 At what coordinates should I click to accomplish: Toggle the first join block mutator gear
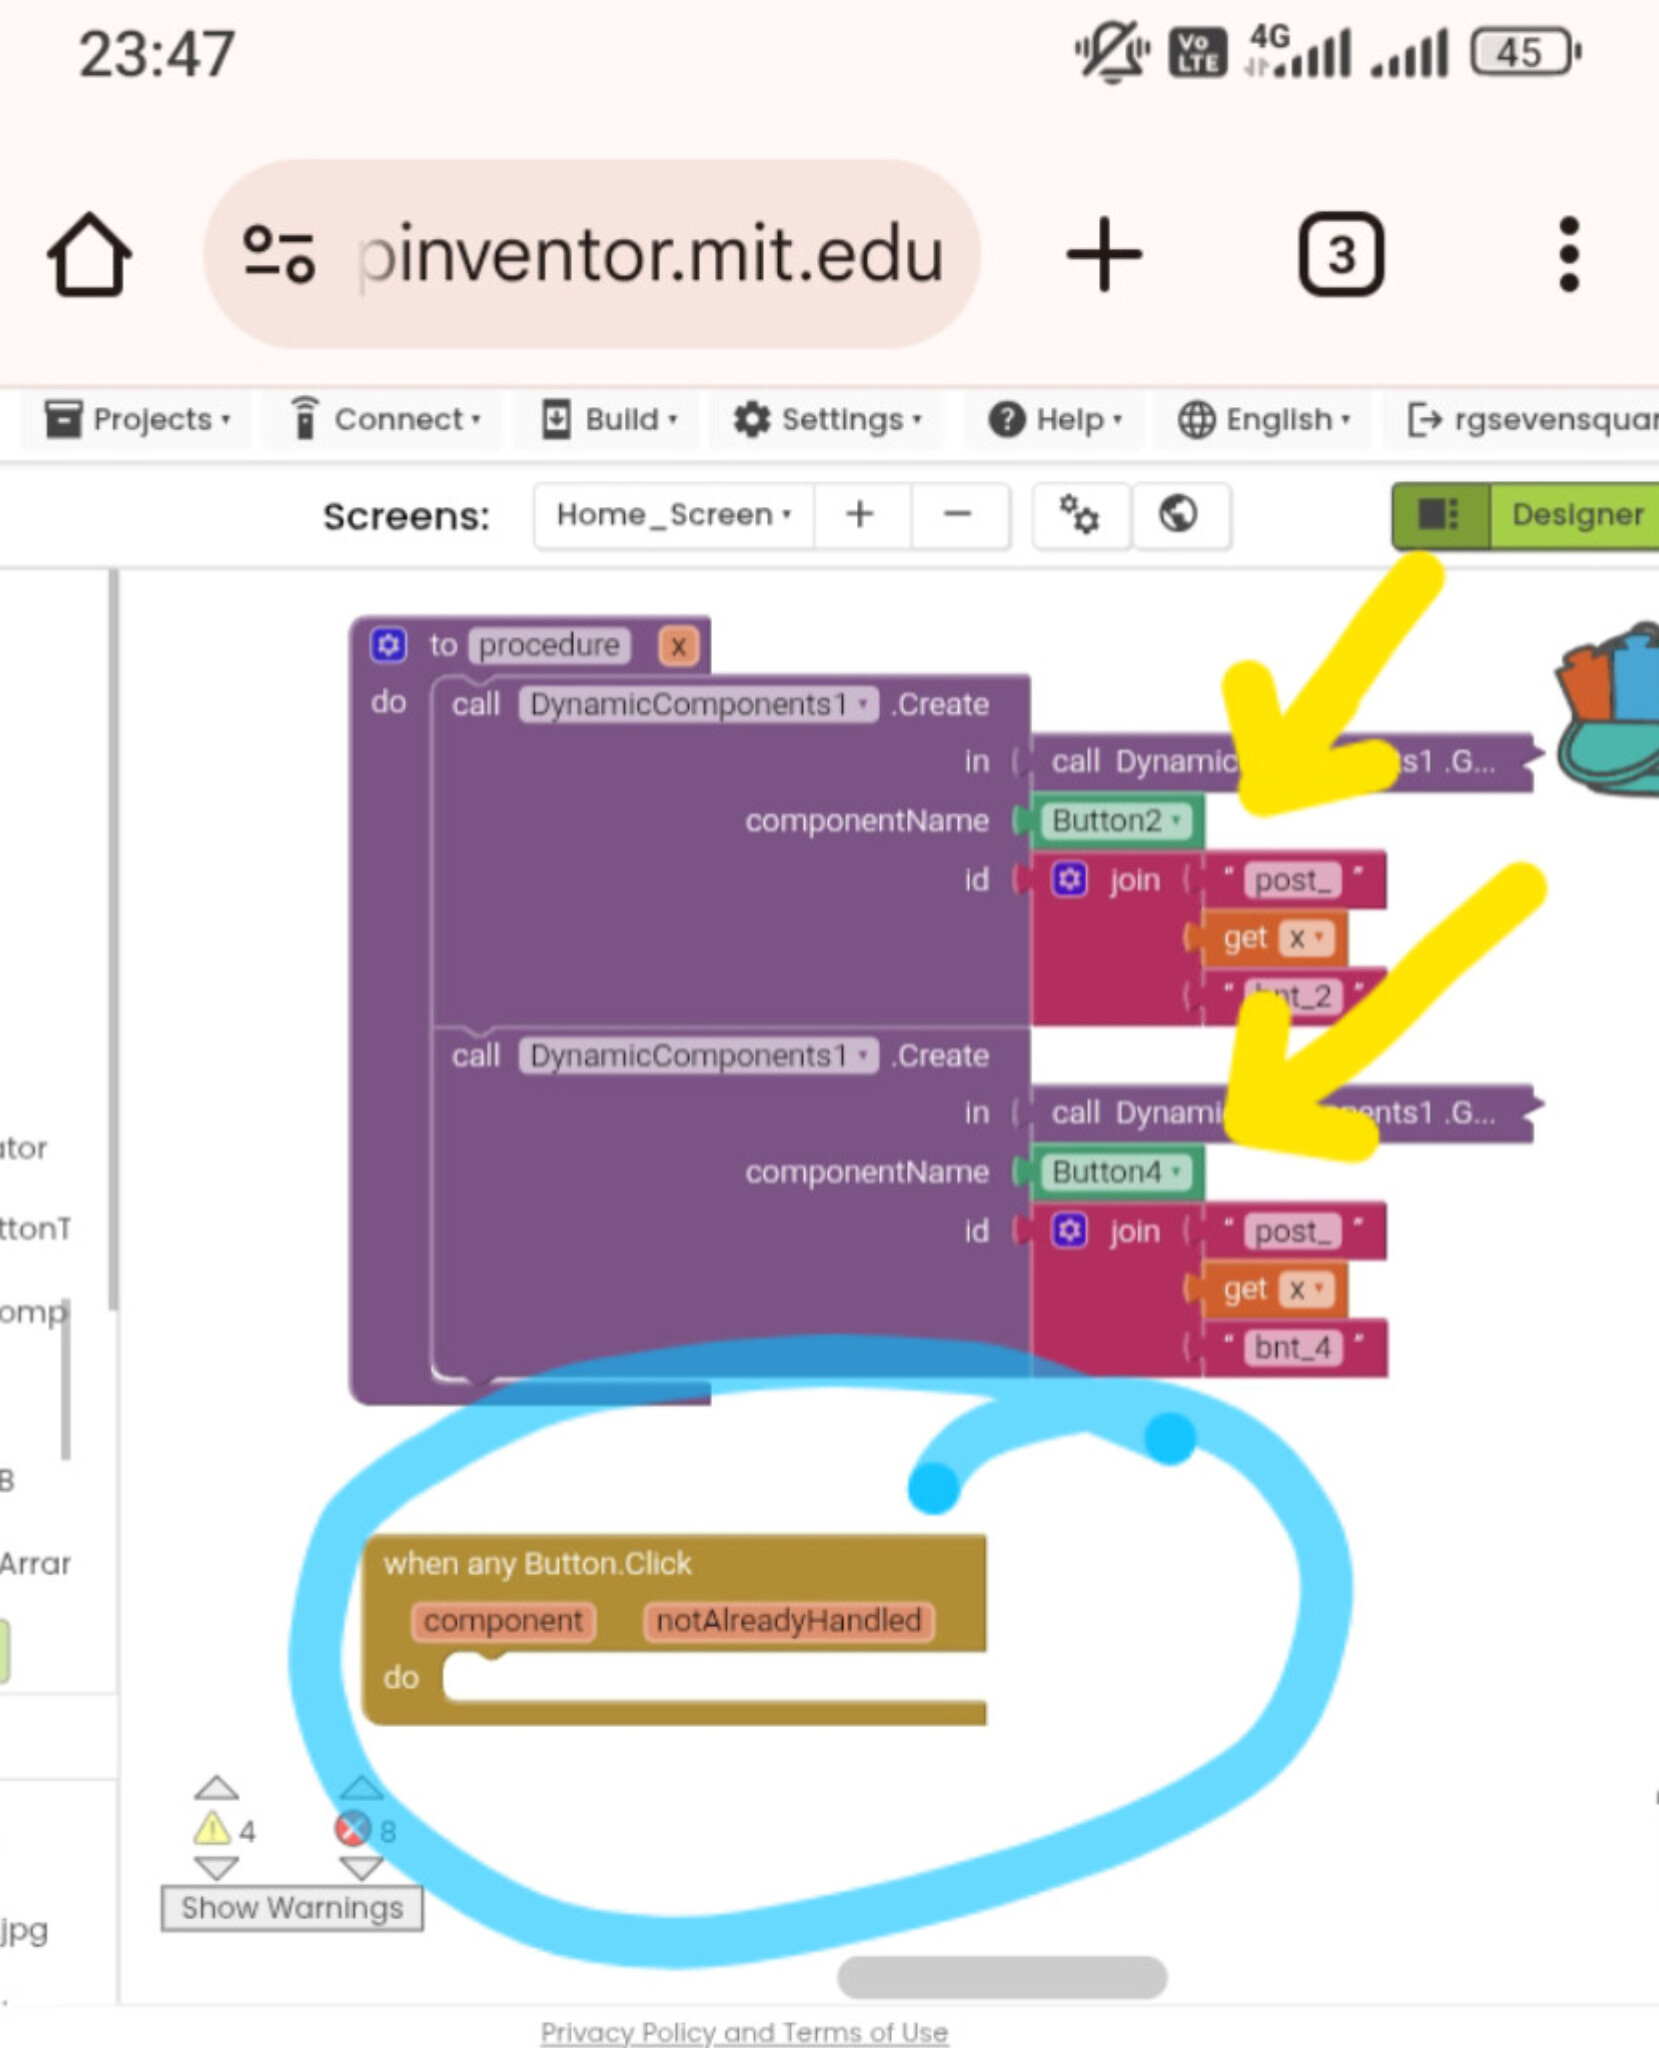(x=1069, y=880)
